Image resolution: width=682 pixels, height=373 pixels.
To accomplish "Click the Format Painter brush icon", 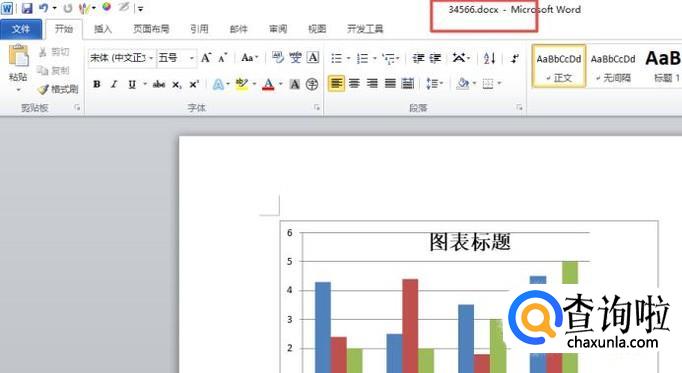I will pos(43,90).
